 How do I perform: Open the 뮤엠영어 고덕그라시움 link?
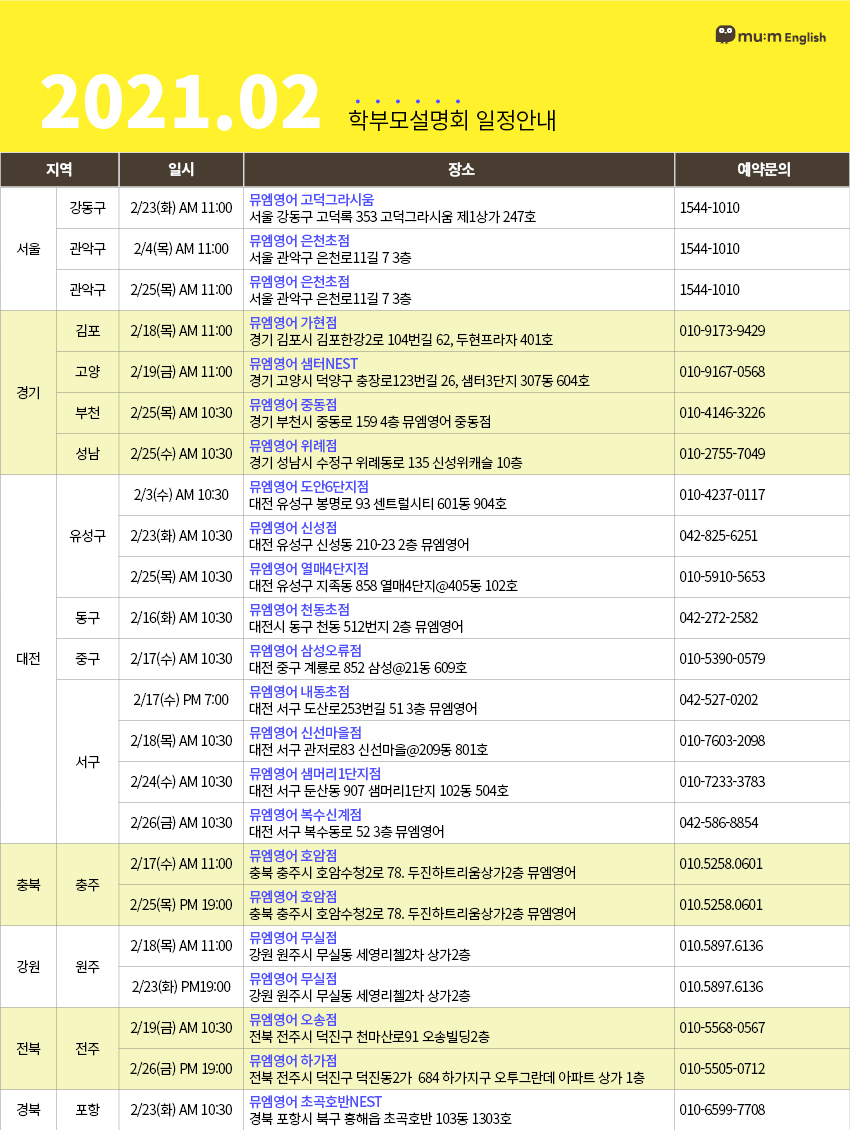click(x=311, y=200)
